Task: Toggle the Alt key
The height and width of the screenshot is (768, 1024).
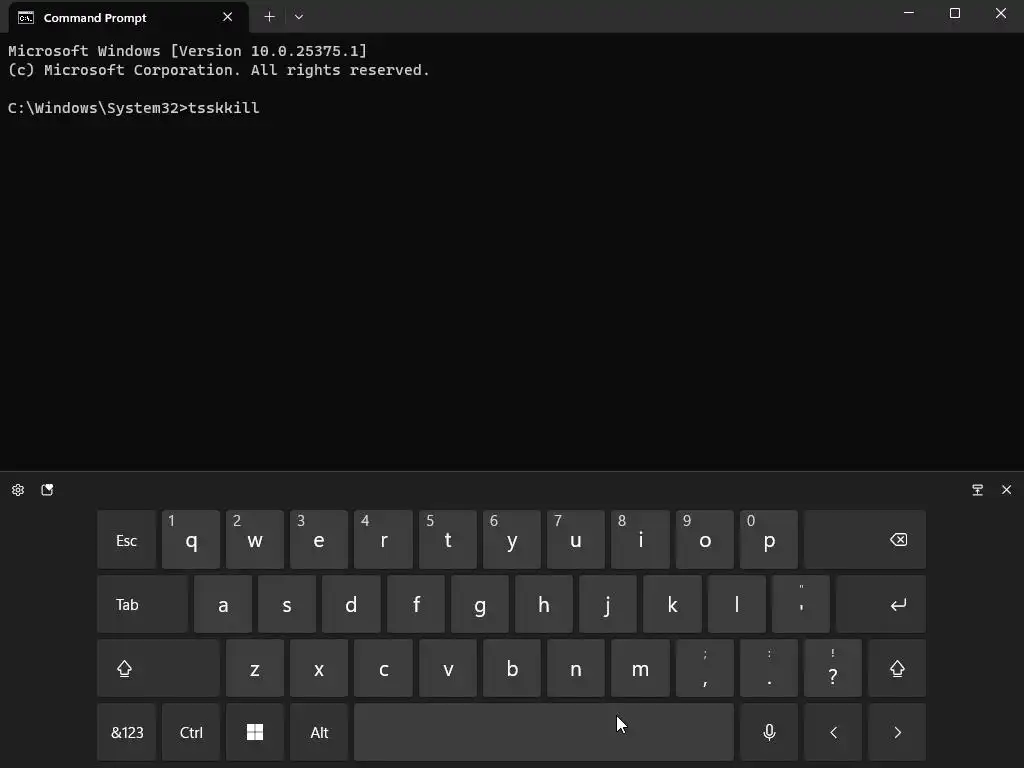Action: point(319,732)
